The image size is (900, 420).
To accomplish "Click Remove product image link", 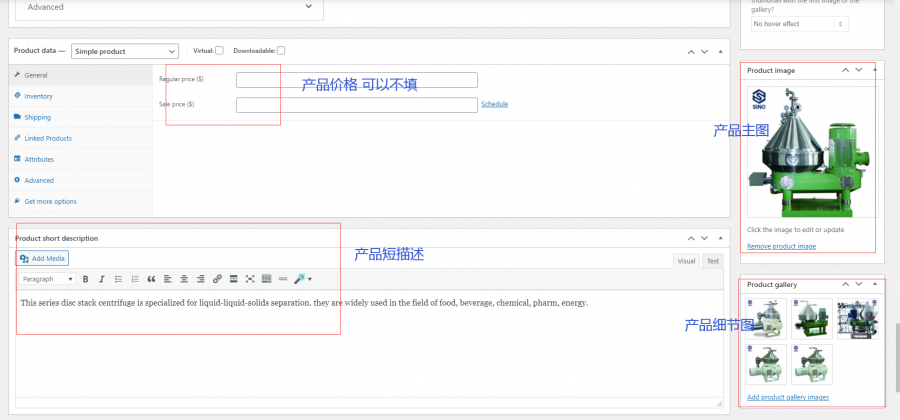I will point(781,247).
